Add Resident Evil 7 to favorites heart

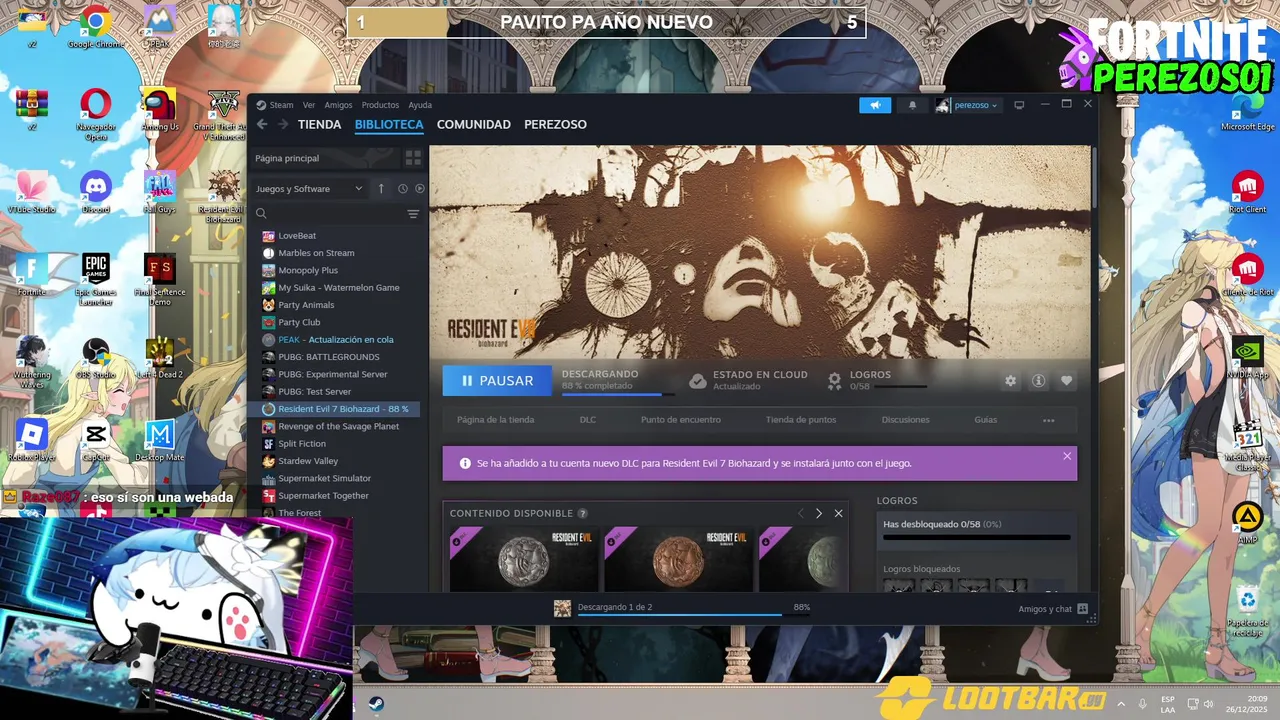(1067, 381)
